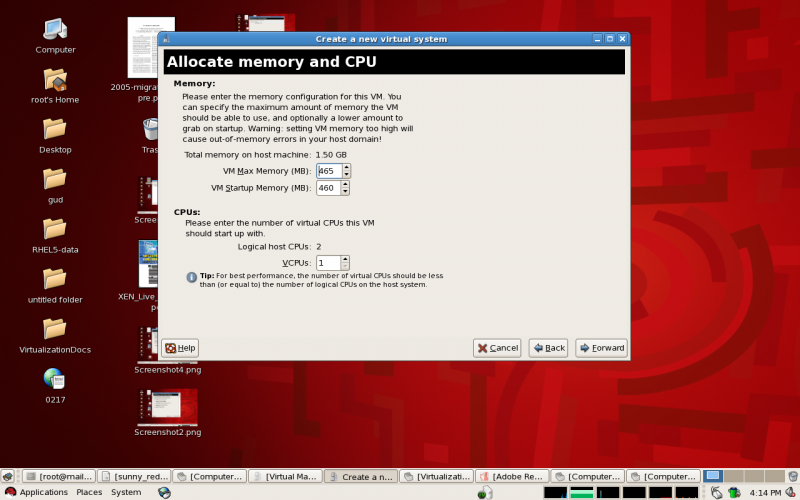
Task: Focus the VM Startup Memory field
Action: 329,188
